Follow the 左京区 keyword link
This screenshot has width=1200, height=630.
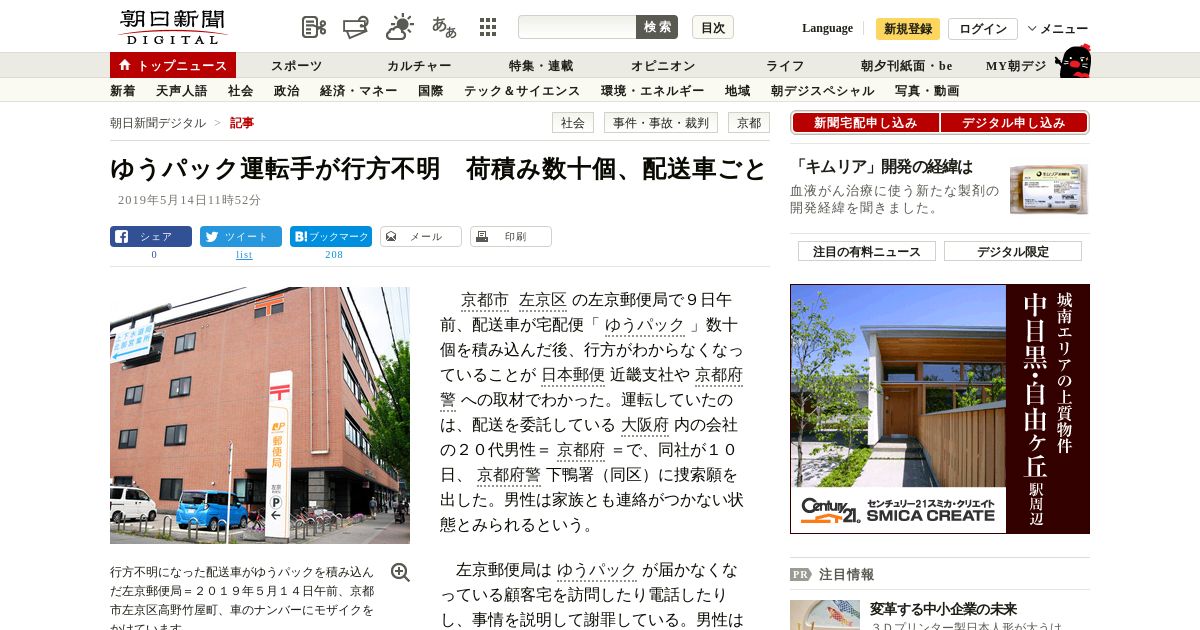[543, 300]
